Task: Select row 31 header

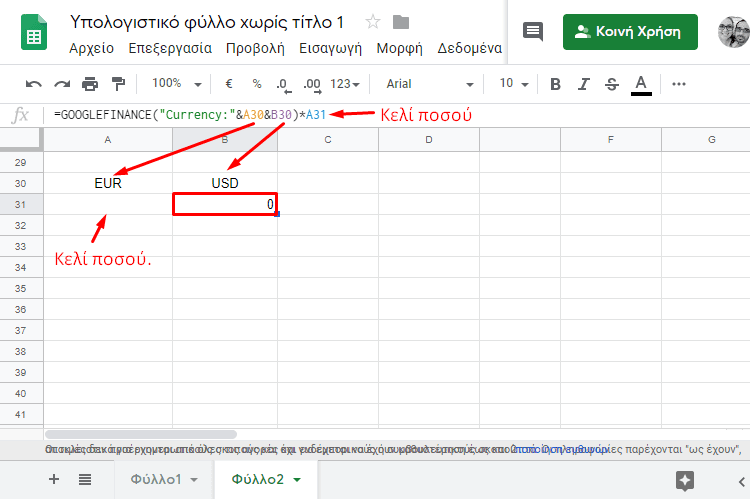Action: coord(21,204)
